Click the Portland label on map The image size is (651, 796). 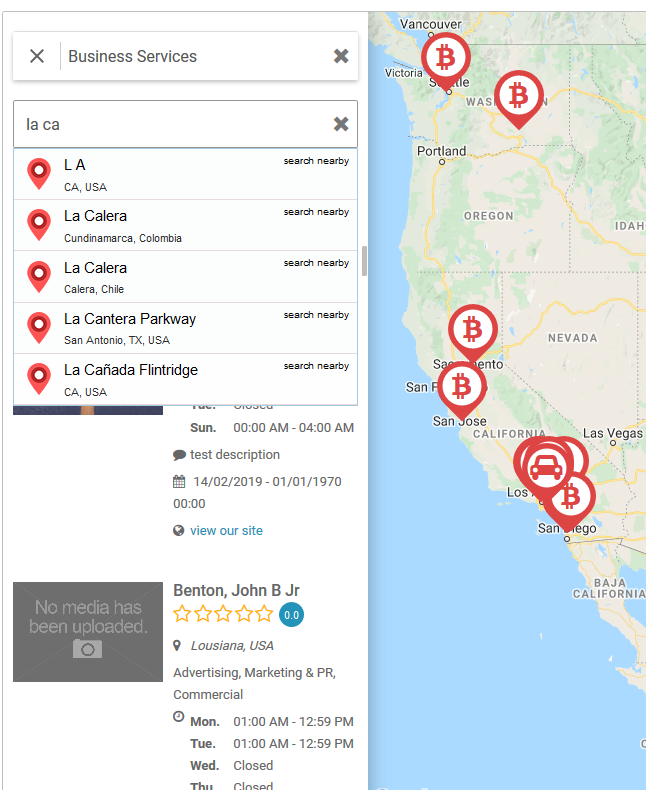point(441,151)
